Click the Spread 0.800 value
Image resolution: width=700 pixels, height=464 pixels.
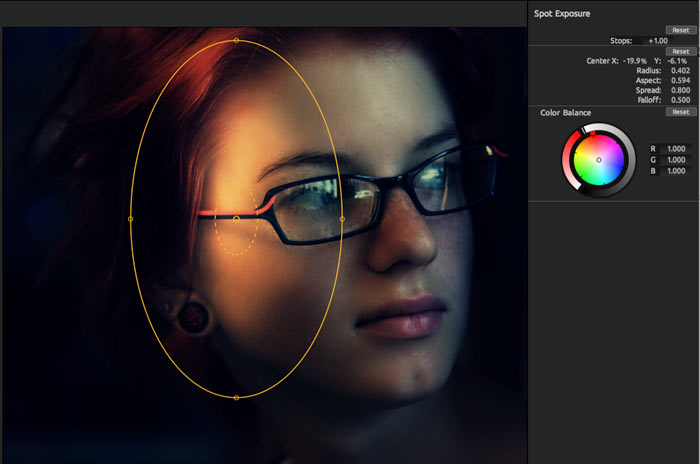click(680, 90)
